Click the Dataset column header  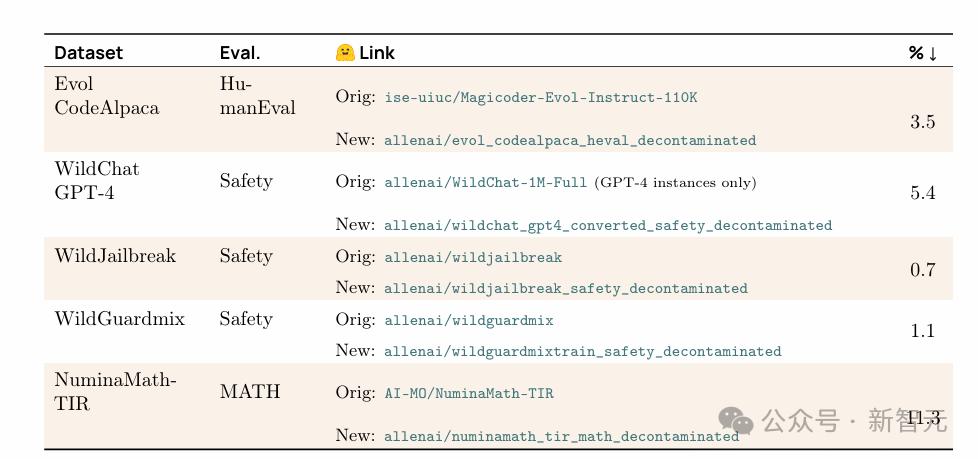click(x=89, y=53)
